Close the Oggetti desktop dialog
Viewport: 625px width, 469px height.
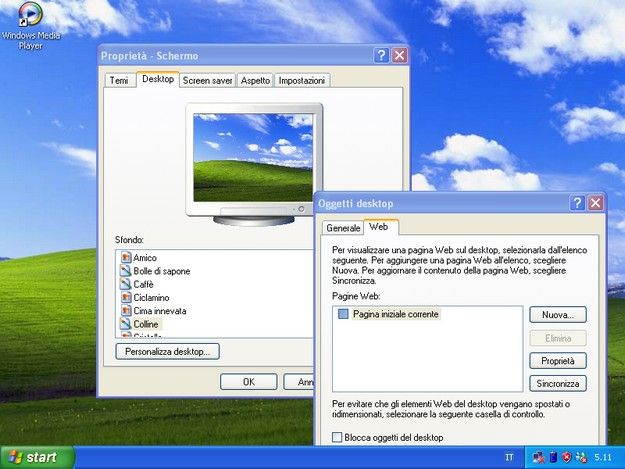[596, 203]
